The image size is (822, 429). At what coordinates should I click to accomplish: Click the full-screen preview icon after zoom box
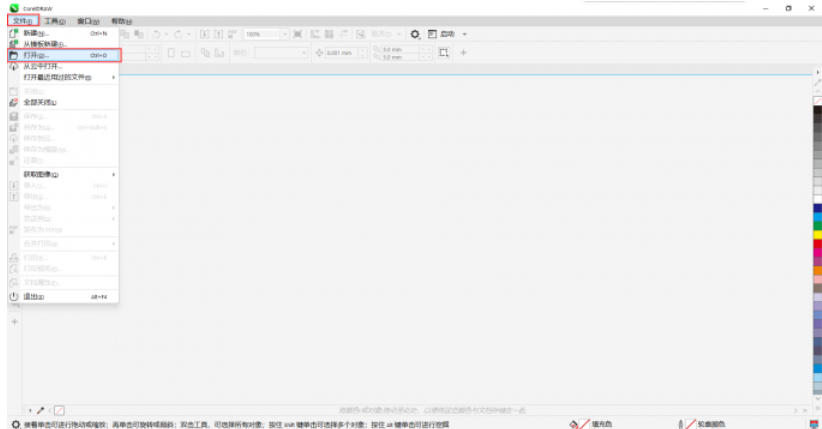(x=298, y=34)
